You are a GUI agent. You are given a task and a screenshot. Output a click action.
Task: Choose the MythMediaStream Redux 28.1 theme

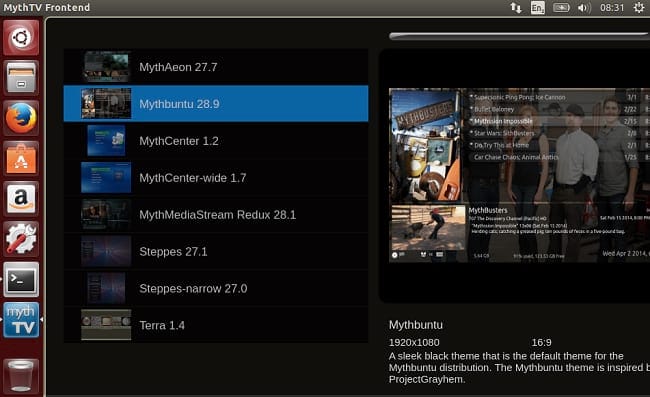tap(216, 215)
